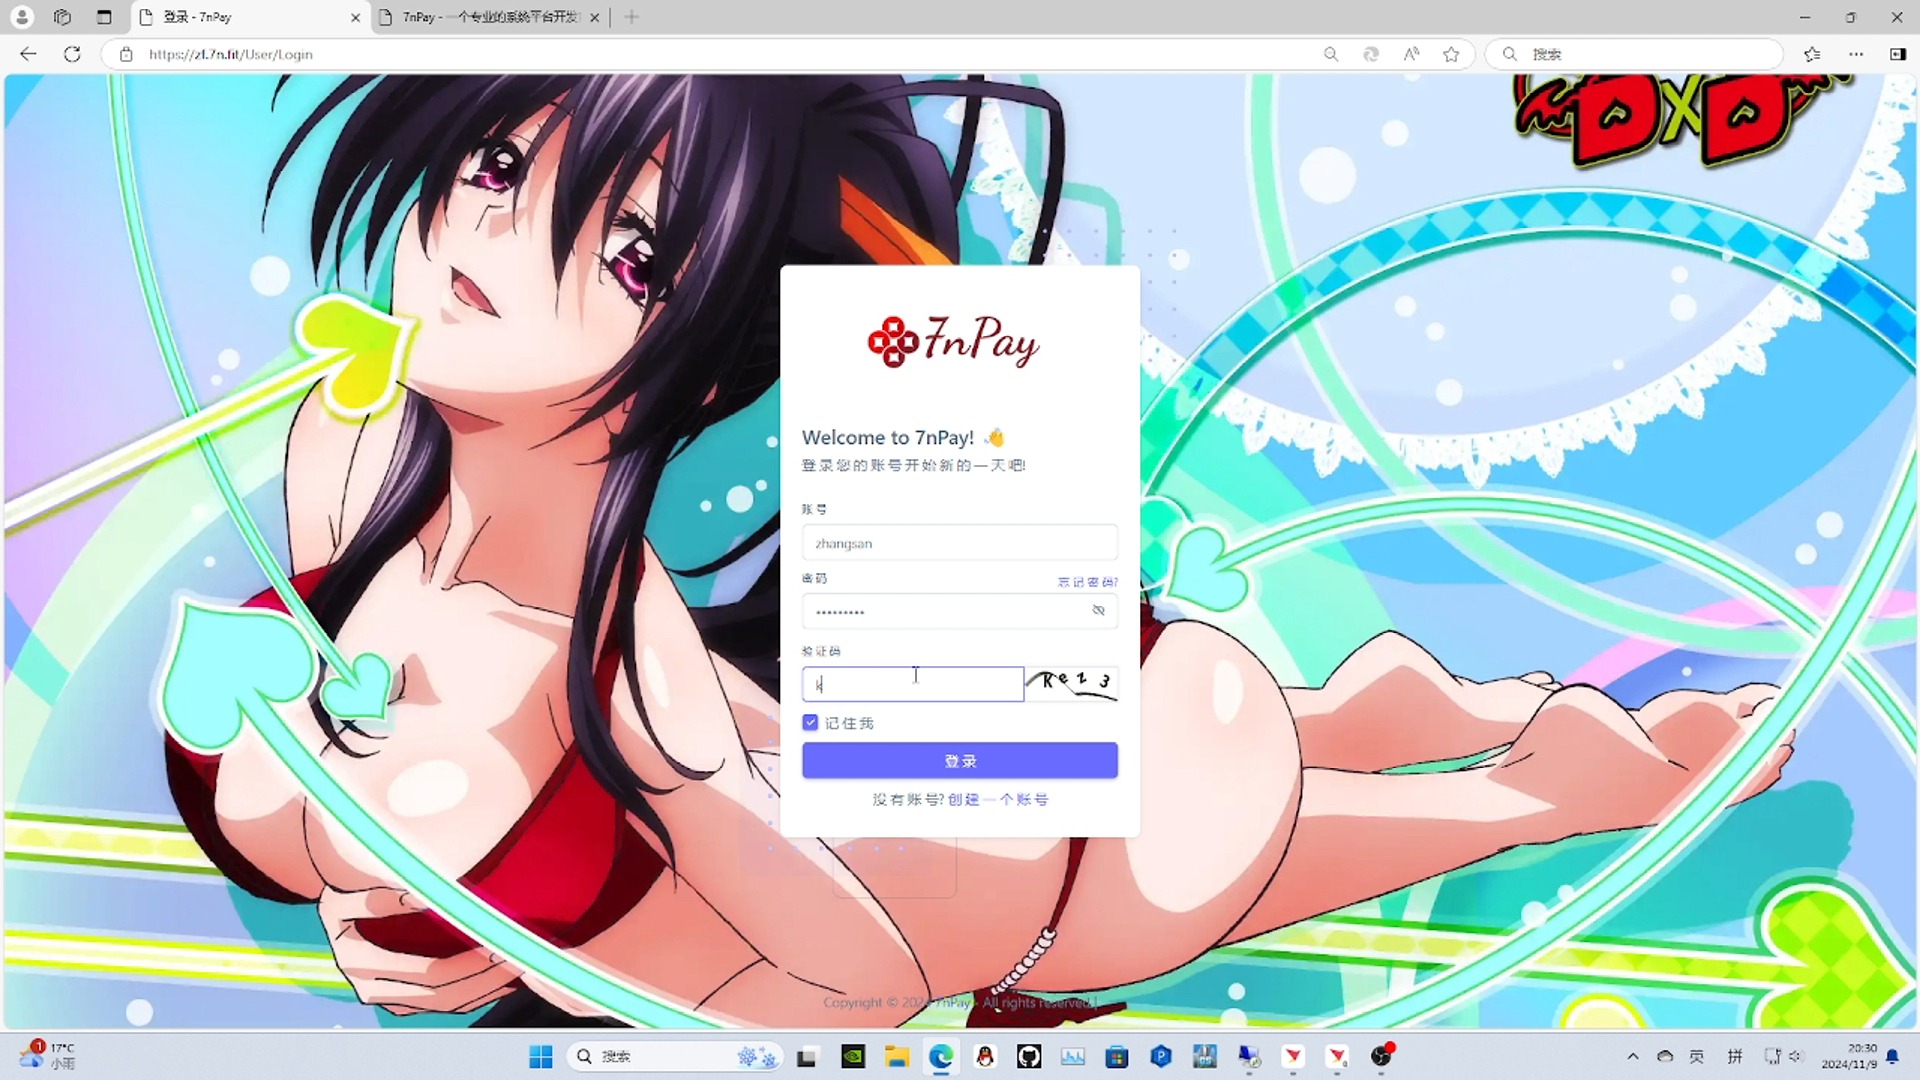Viewport: 1920px width, 1080px height.
Task: Click zoom magnifier icon in address bar
Action: [x=1330, y=54]
